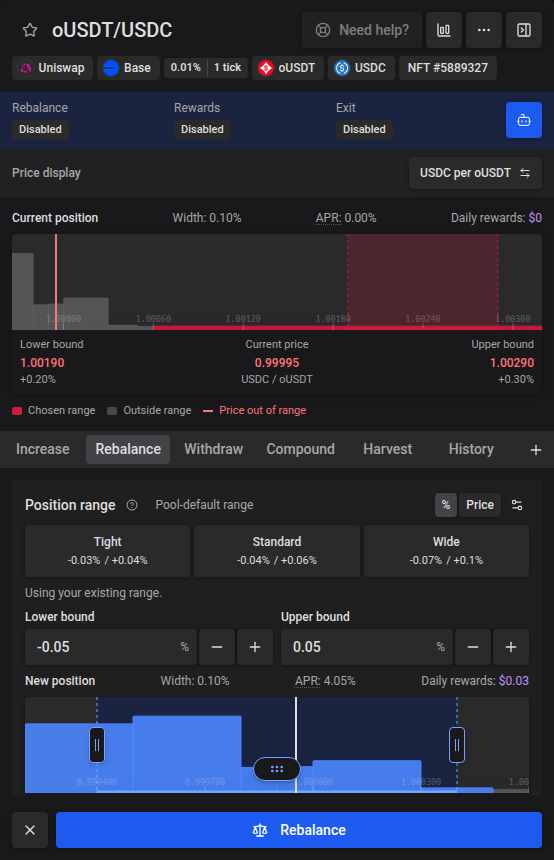The image size is (554, 860).
Task: Click the Daily rewards $0.03 value
Action: [x=513, y=681]
